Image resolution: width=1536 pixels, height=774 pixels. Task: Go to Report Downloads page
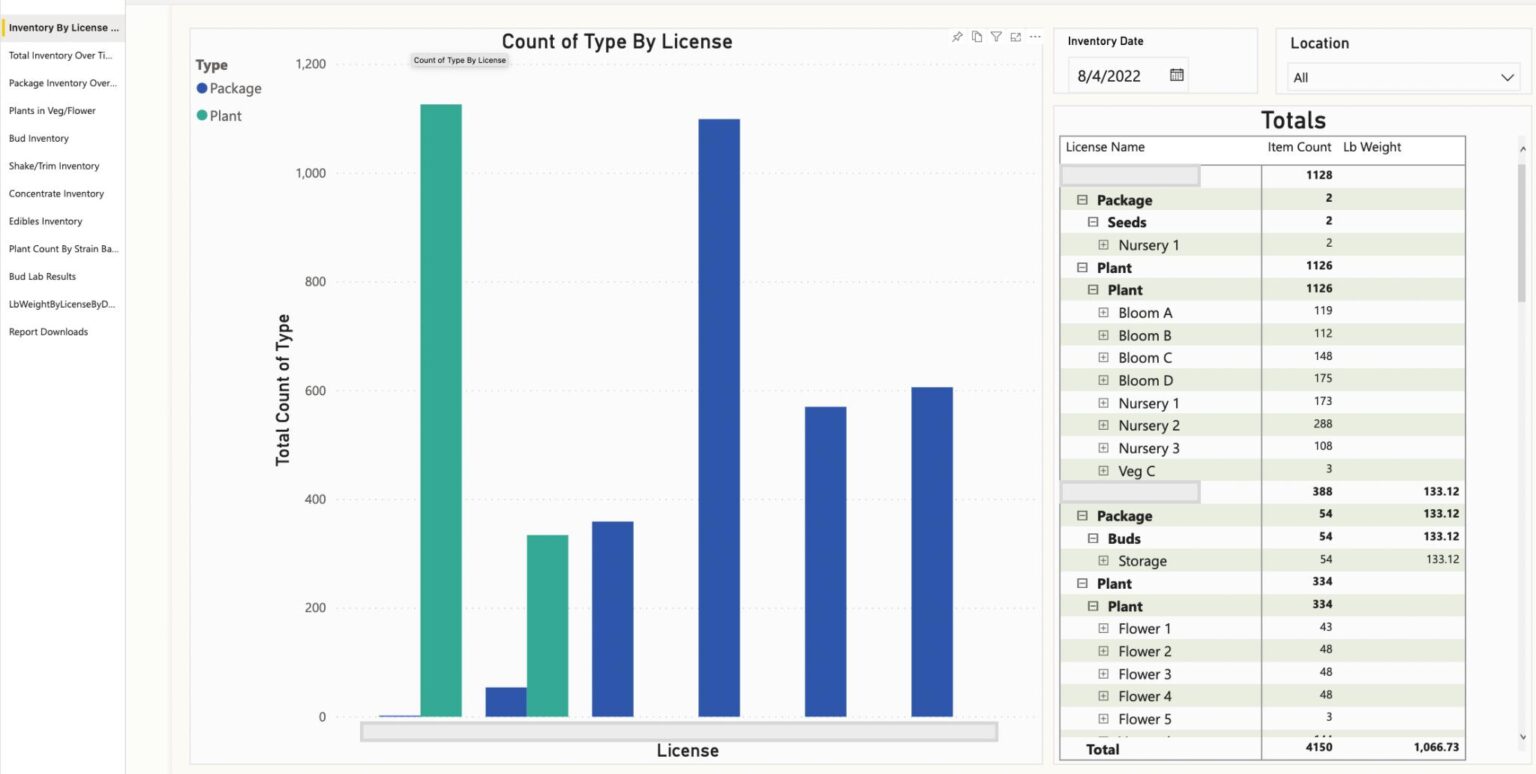(x=48, y=332)
